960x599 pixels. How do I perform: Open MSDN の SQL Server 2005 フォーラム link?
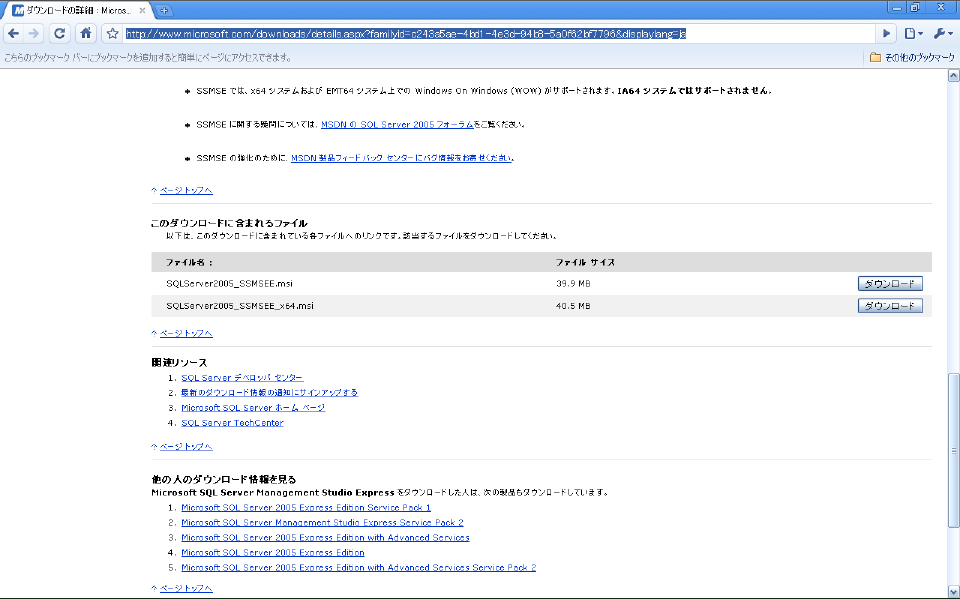(x=397, y=124)
